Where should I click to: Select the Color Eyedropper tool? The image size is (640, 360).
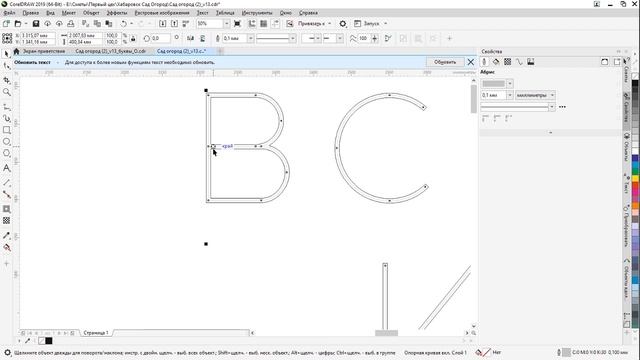pos(7,236)
